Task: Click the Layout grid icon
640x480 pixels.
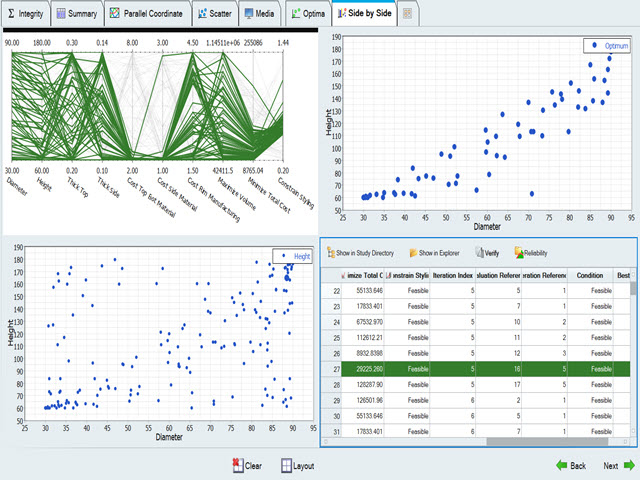Action: [x=287, y=466]
